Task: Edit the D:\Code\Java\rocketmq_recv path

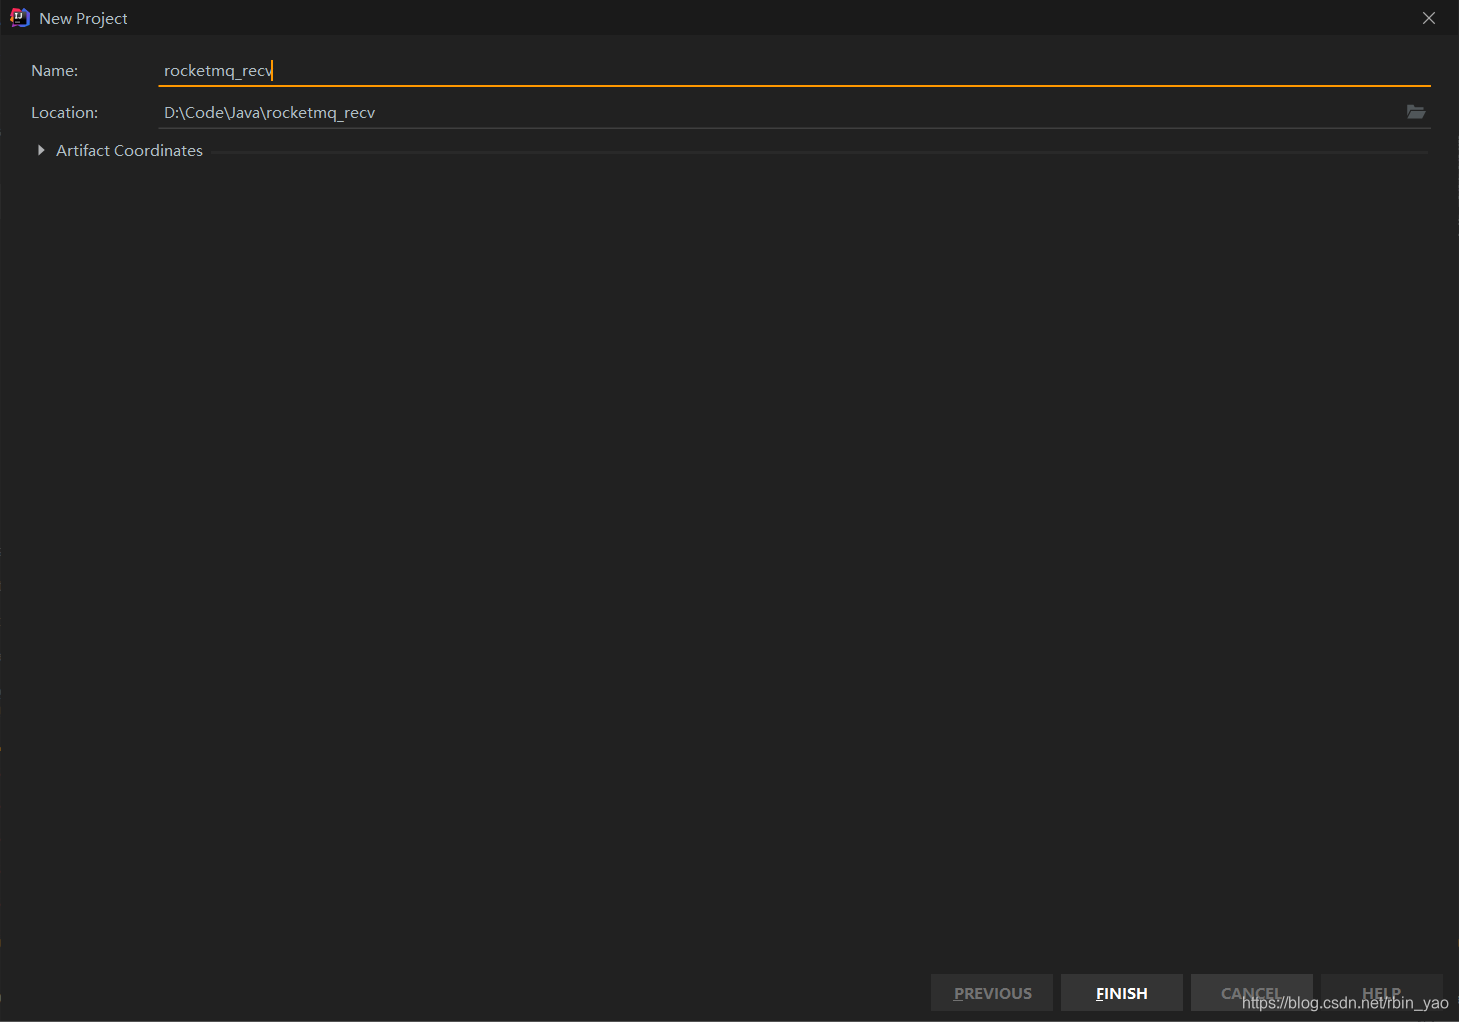Action: click(269, 112)
